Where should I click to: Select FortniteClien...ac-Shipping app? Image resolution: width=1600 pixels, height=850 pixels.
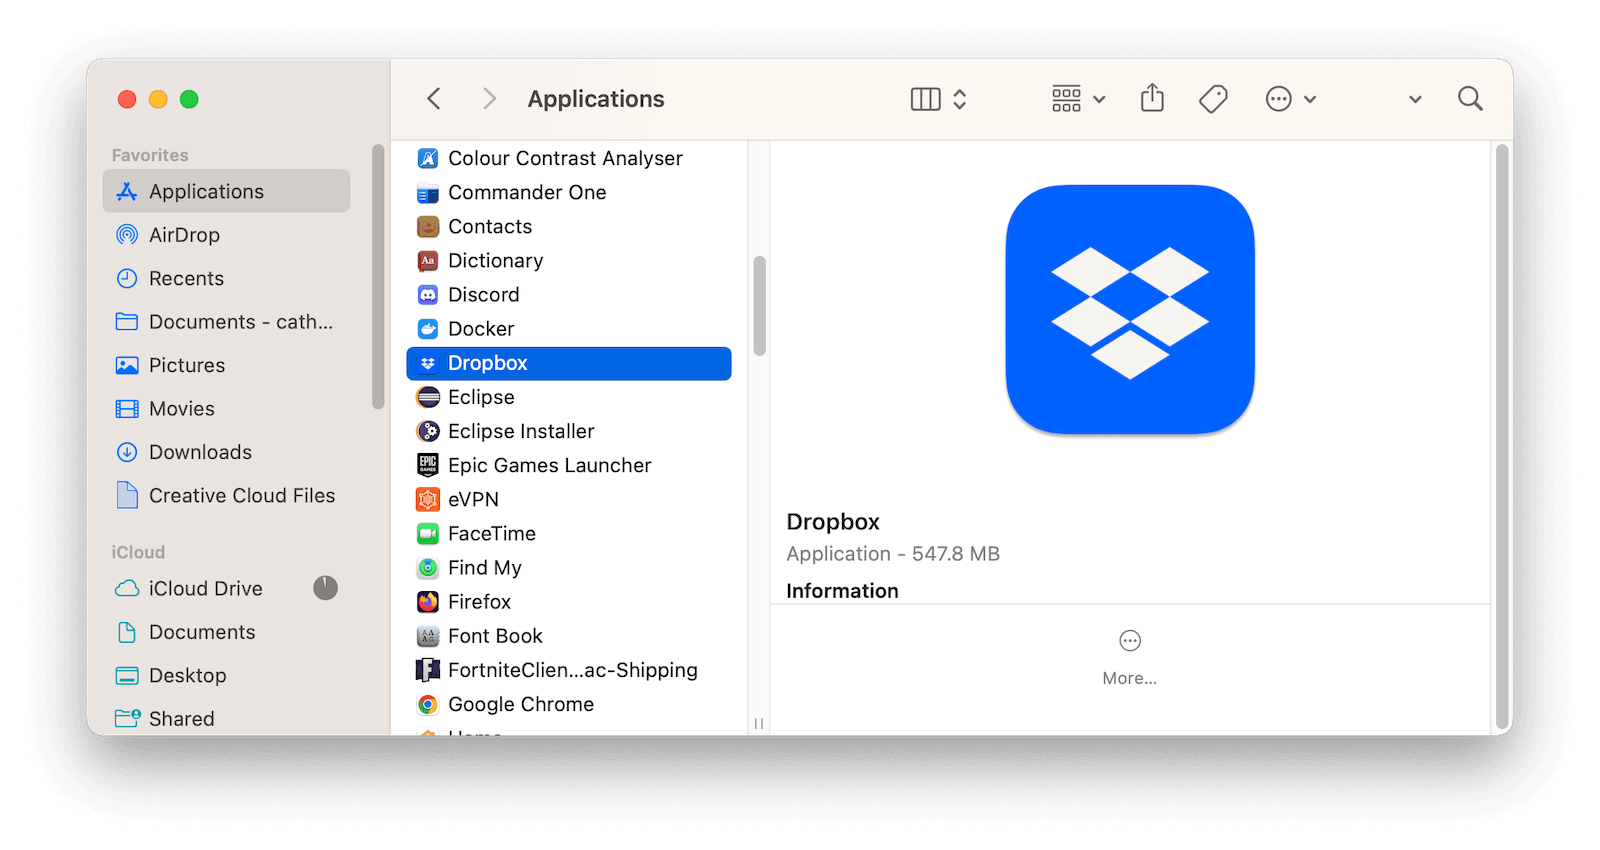pos(569,670)
